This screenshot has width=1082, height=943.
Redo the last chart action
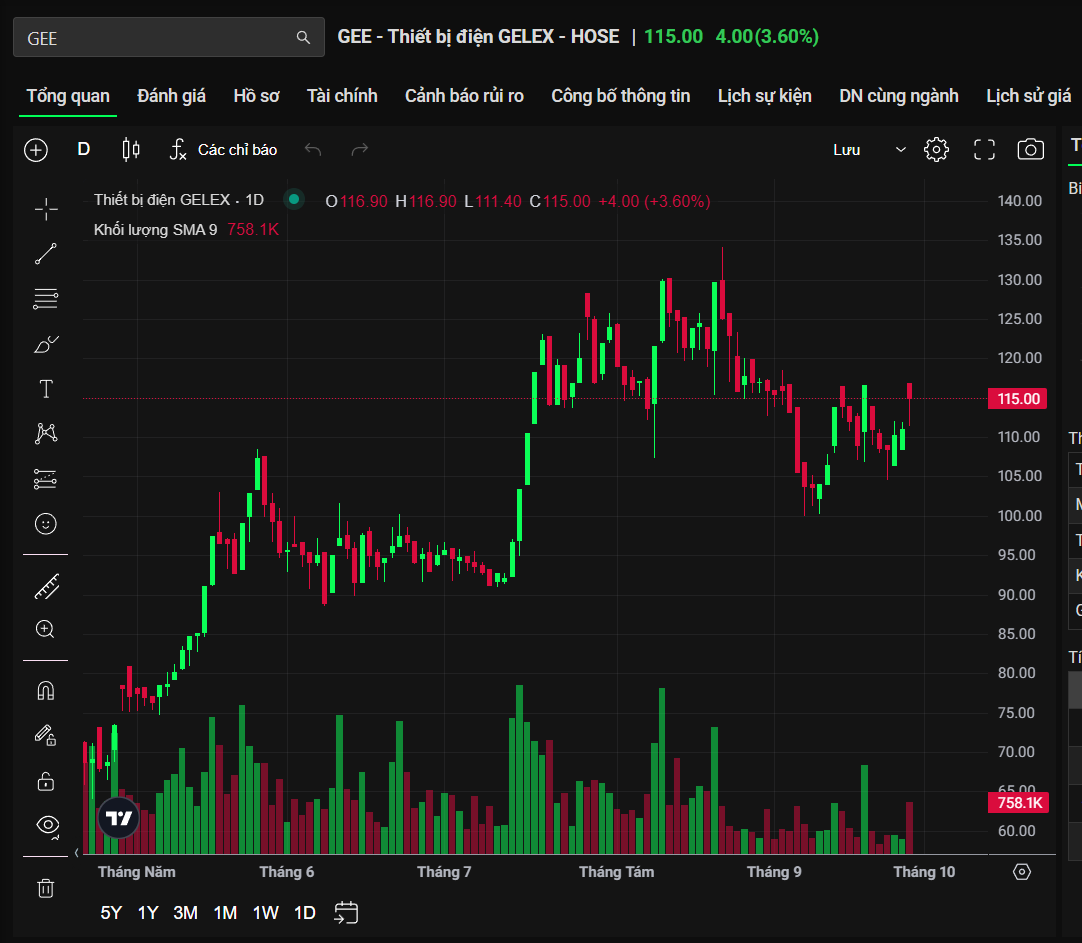click(360, 150)
